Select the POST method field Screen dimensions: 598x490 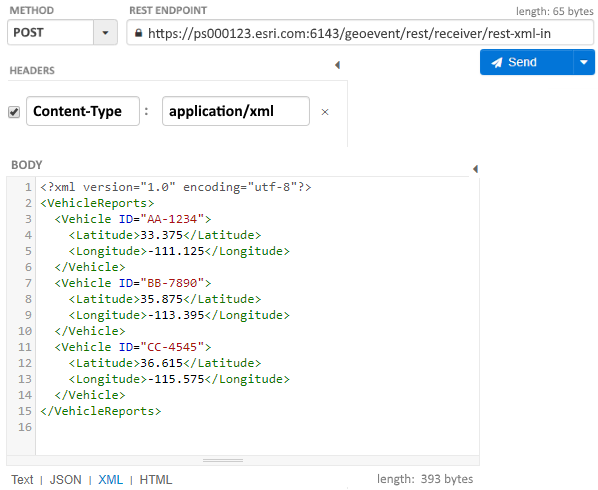coord(50,33)
